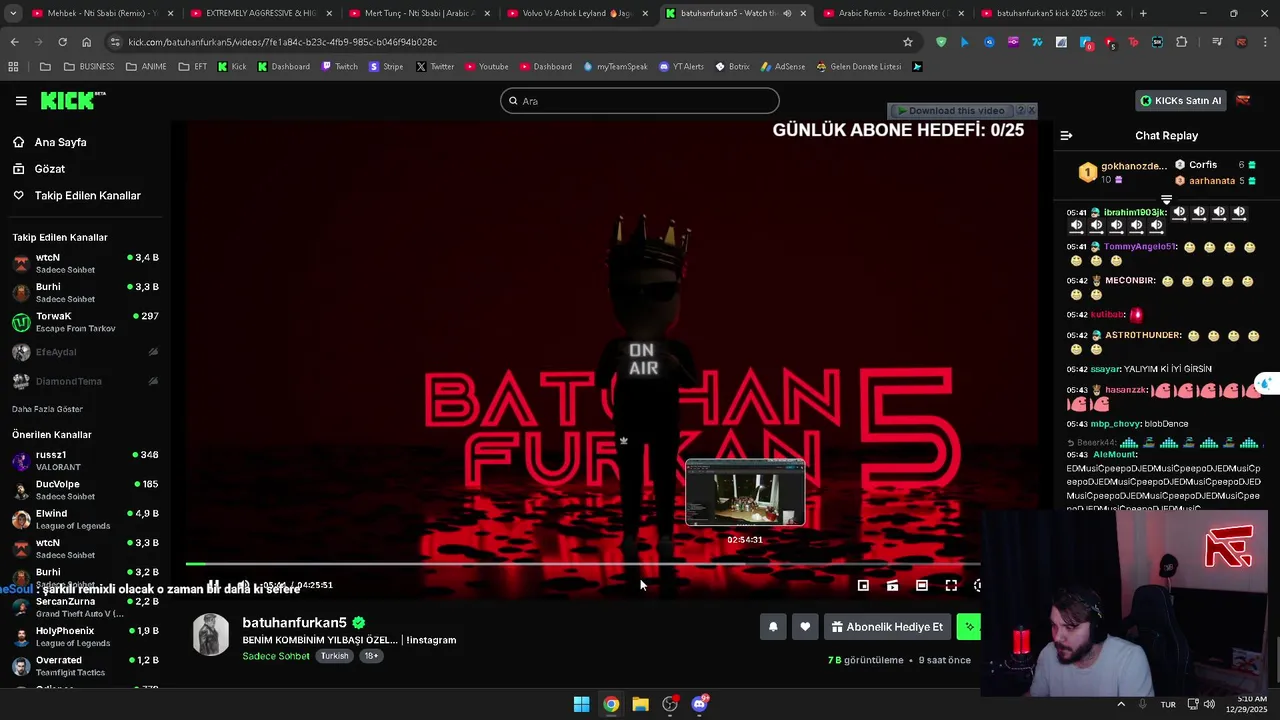Mute the current batuhanfurkan5 Kick tab

[x=787, y=13]
